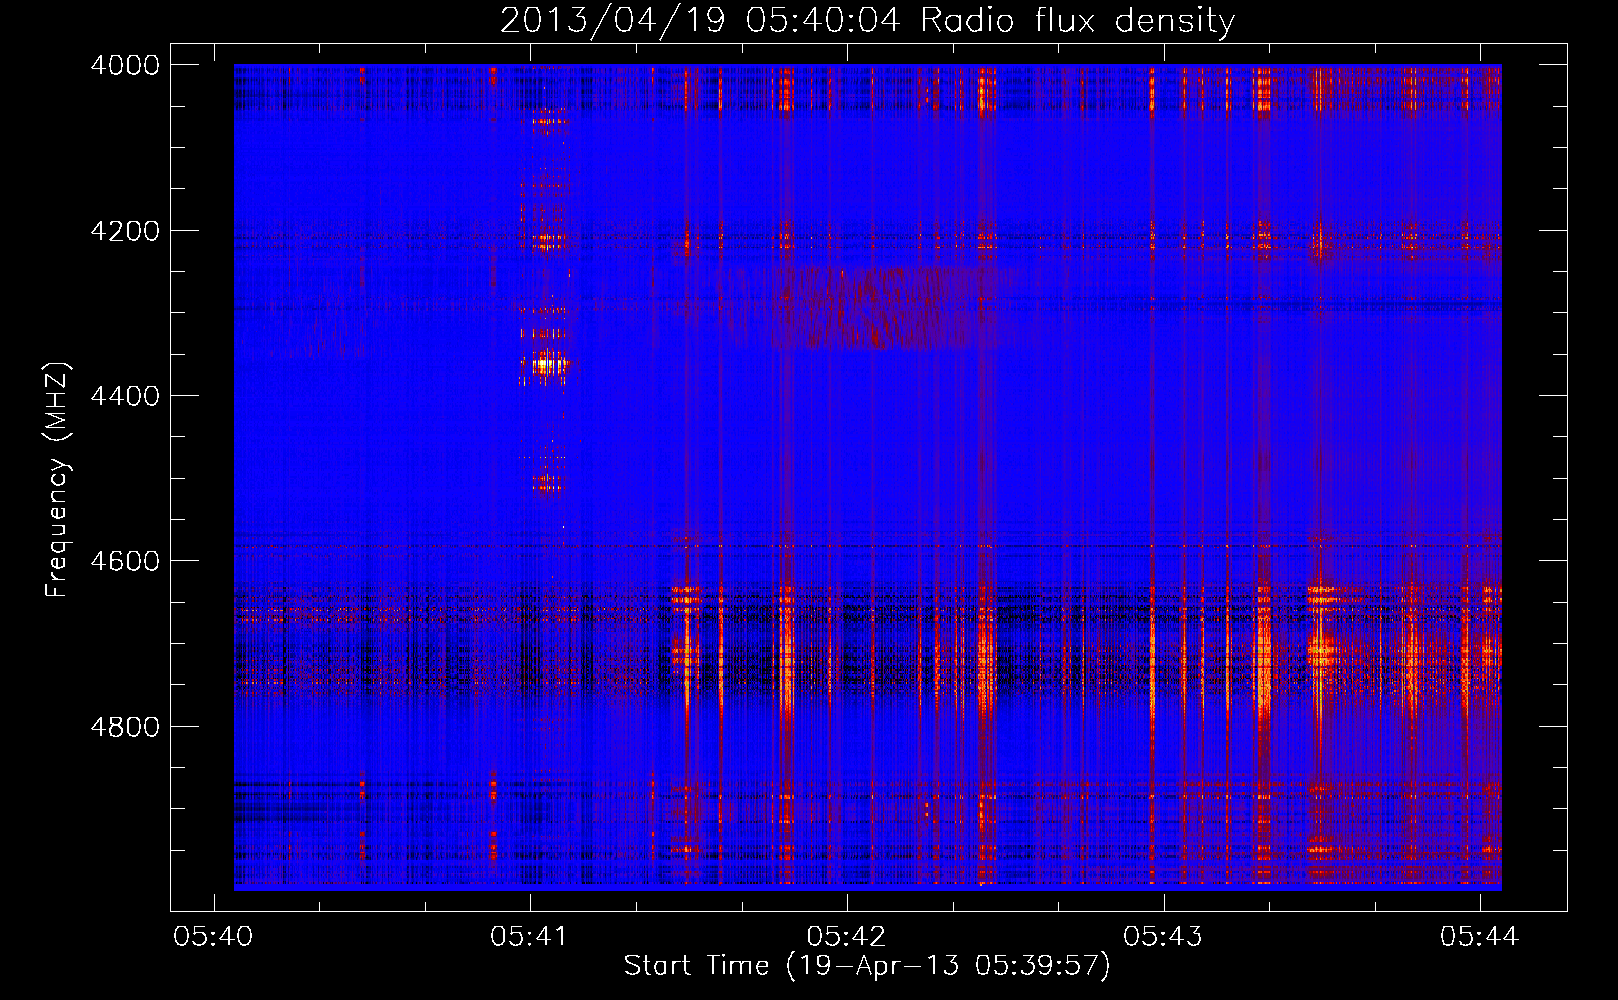This screenshot has height=1000, width=1618.
Task: Select the 4400 frequency axis label
Action: point(125,396)
